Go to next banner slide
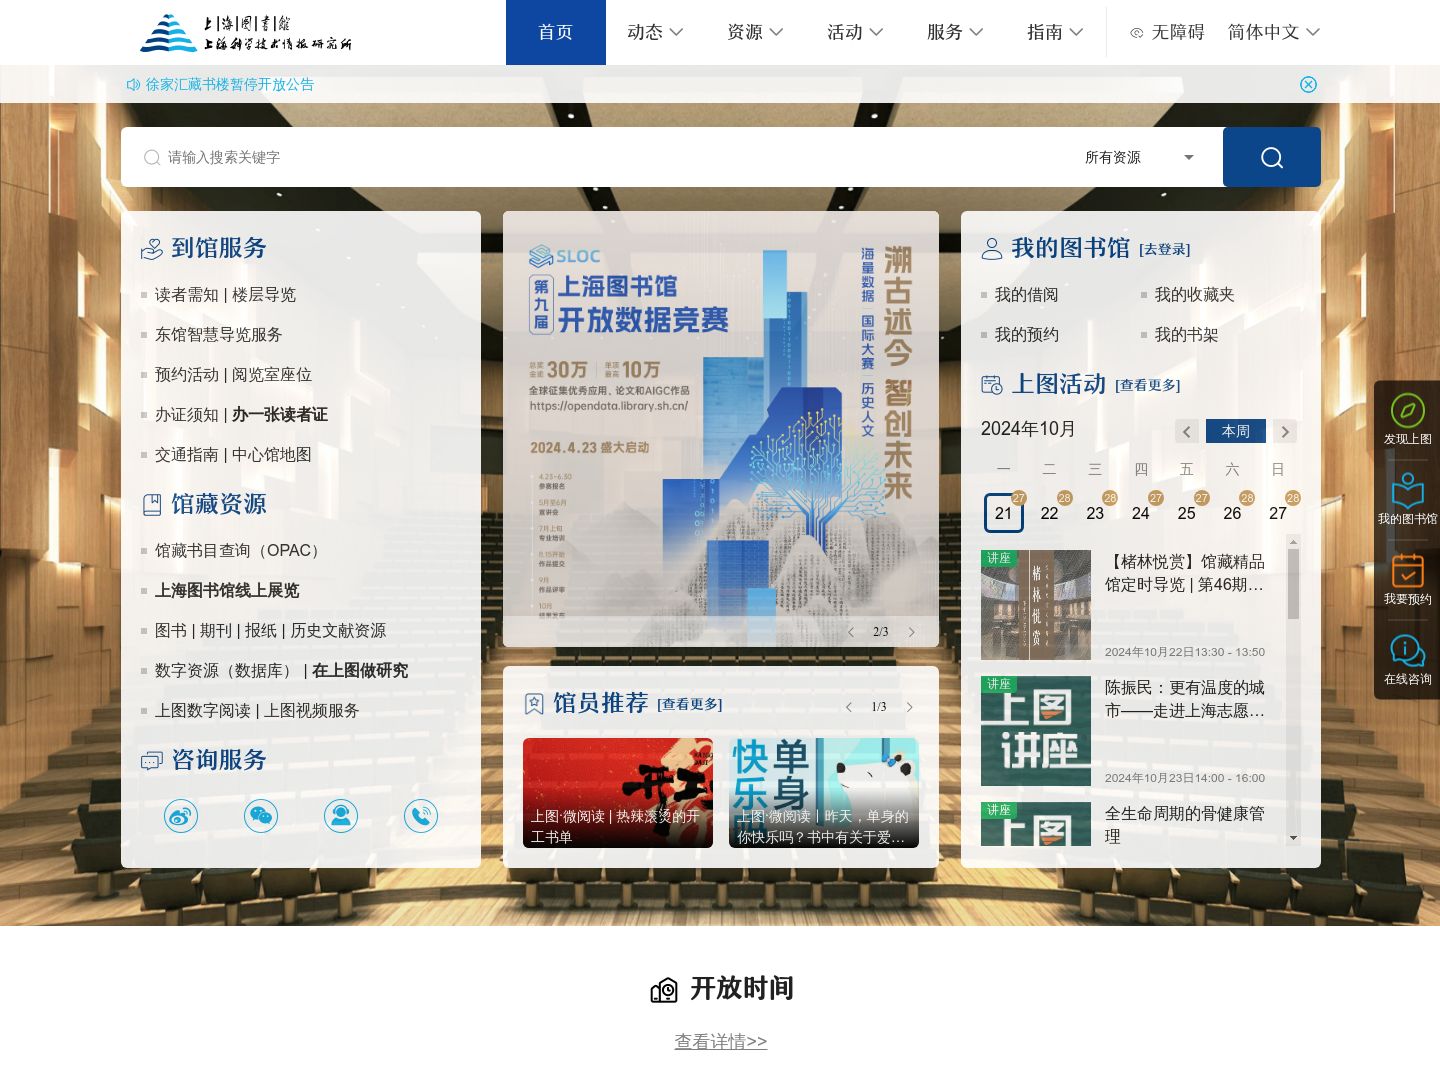Image resolution: width=1440 pixels, height=1080 pixels. pyautogui.click(x=911, y=632)
